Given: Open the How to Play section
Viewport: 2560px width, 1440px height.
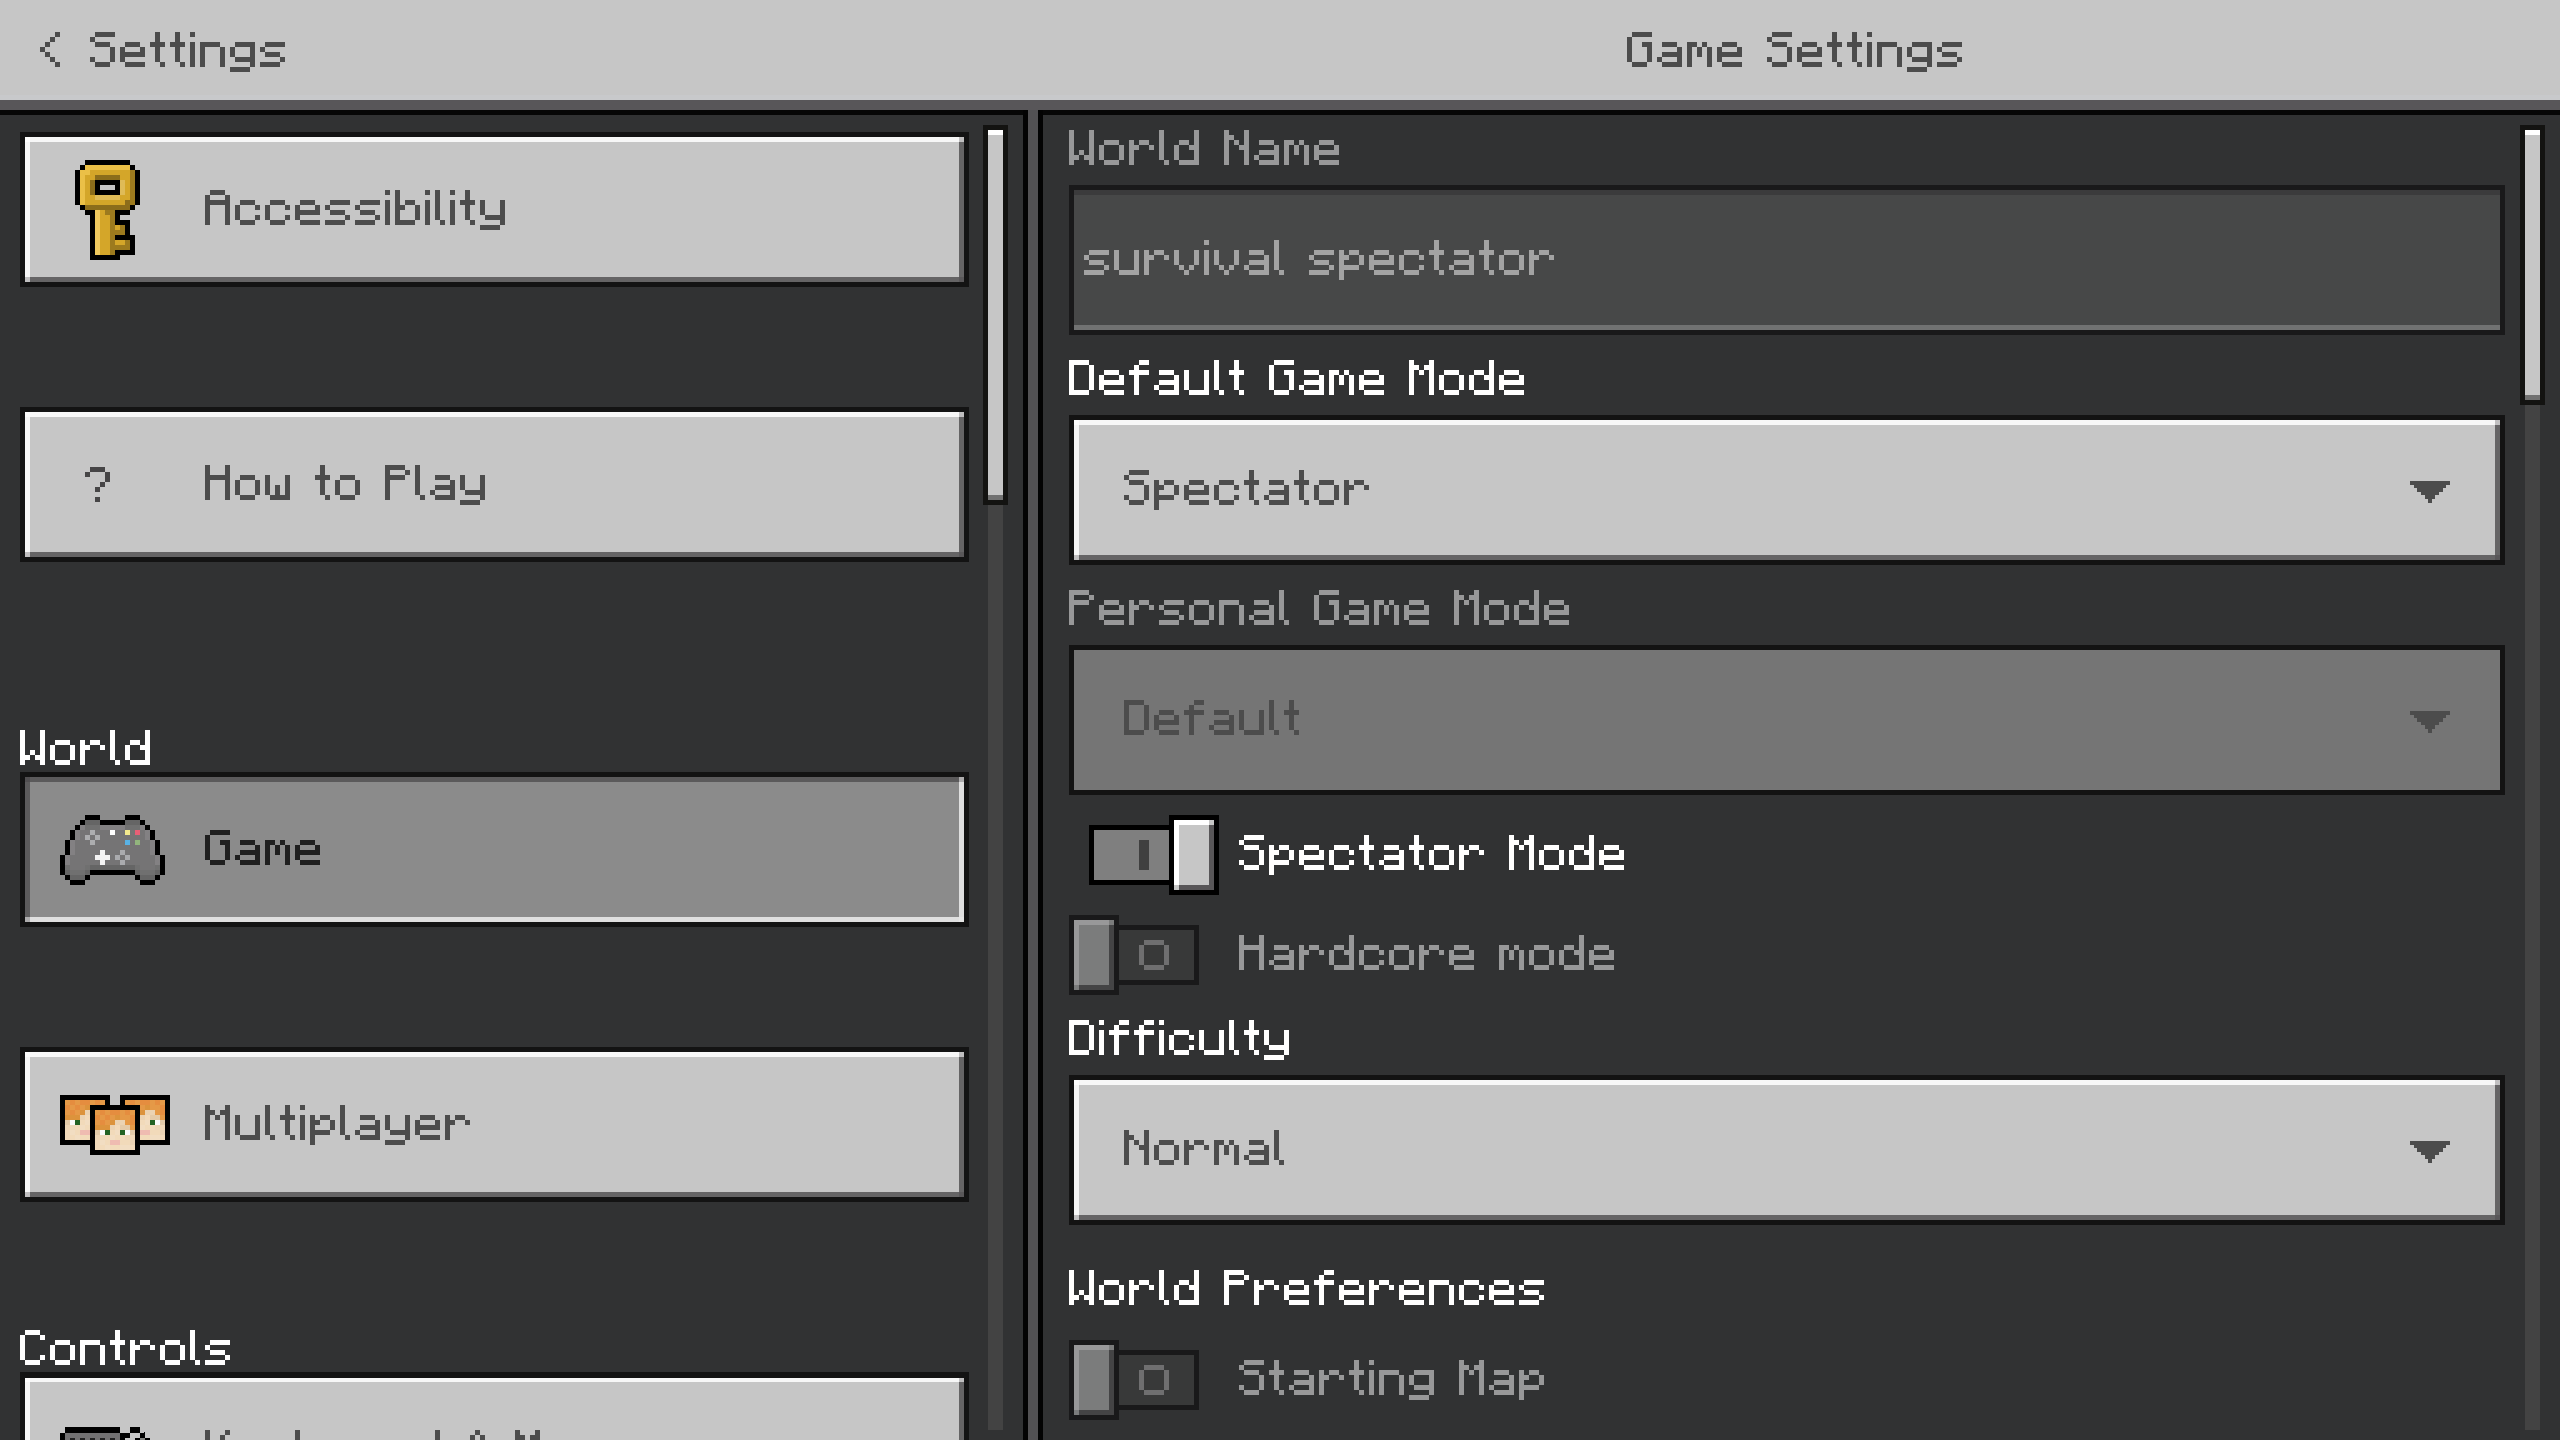Looking at the screenshot, I should pyautogui.click(x=494, y=485).
